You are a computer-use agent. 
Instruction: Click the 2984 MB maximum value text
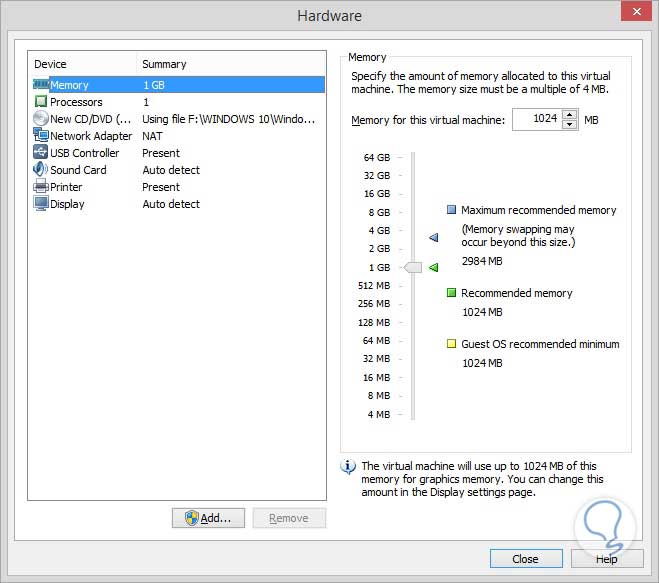[482, 261]
